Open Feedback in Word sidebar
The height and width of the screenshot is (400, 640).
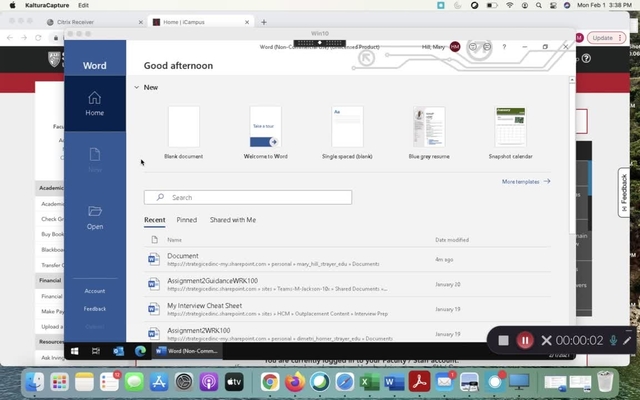95,309
